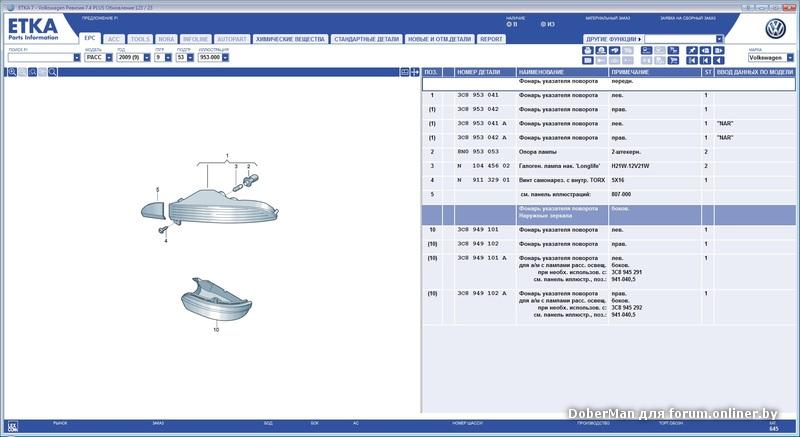Switch to the ACC tab
The image size is (800, 437).
pyautogui.click(x=114, y=39)
